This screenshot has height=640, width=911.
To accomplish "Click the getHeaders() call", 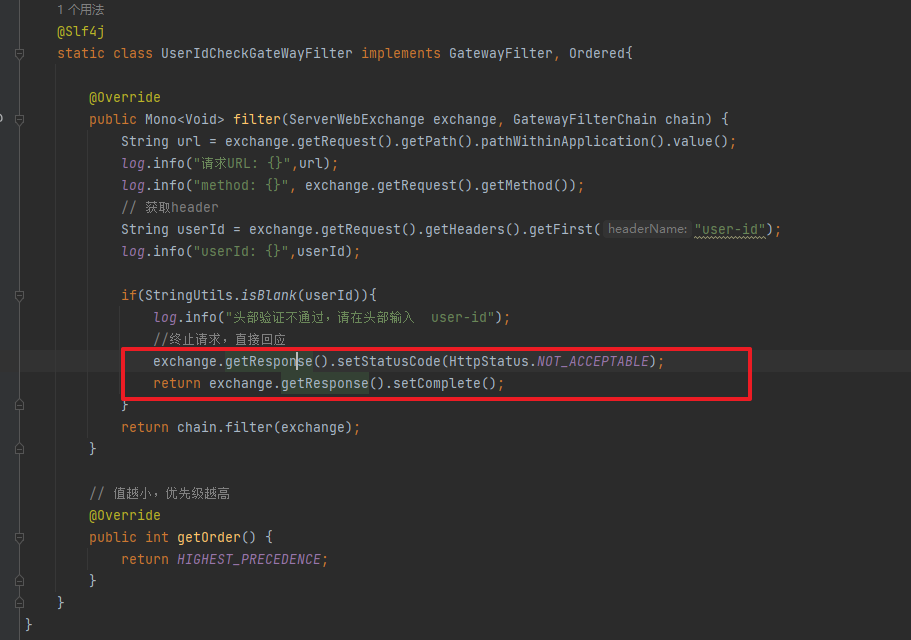I will coord(472,230).
